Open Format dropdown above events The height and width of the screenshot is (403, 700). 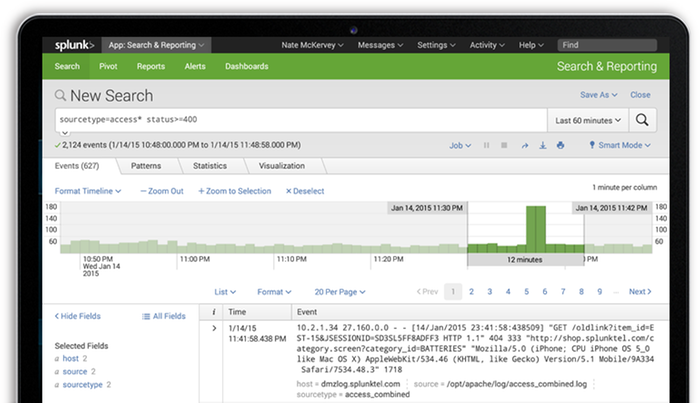(x=274, y=292)
